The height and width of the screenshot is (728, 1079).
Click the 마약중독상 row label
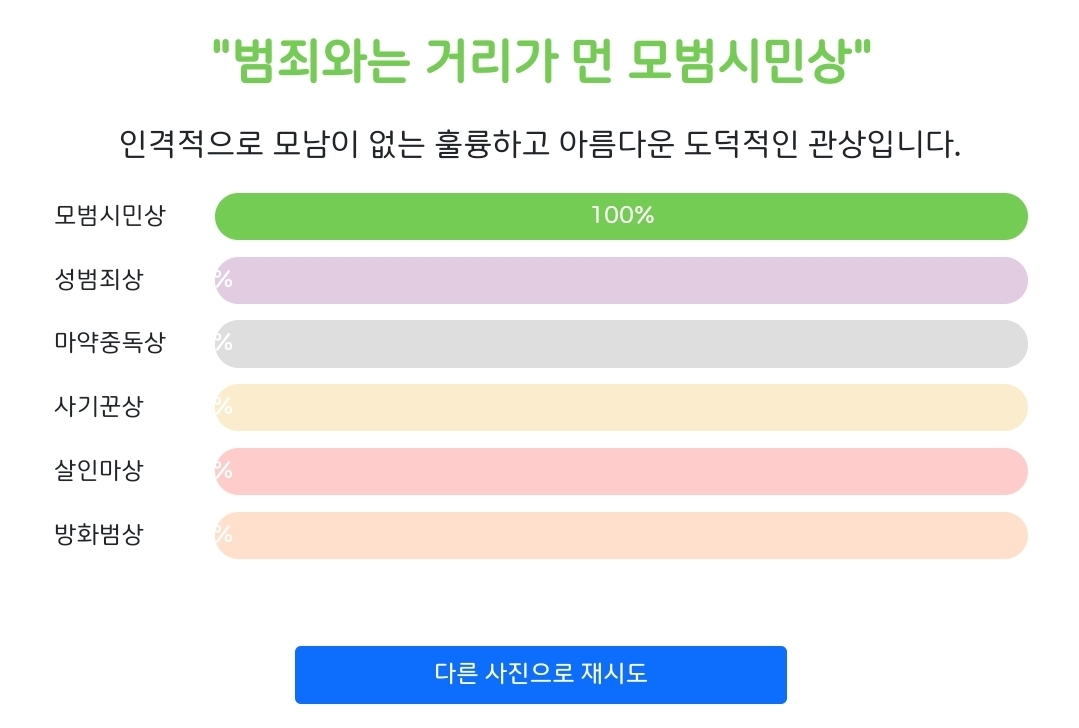[110, 342]
